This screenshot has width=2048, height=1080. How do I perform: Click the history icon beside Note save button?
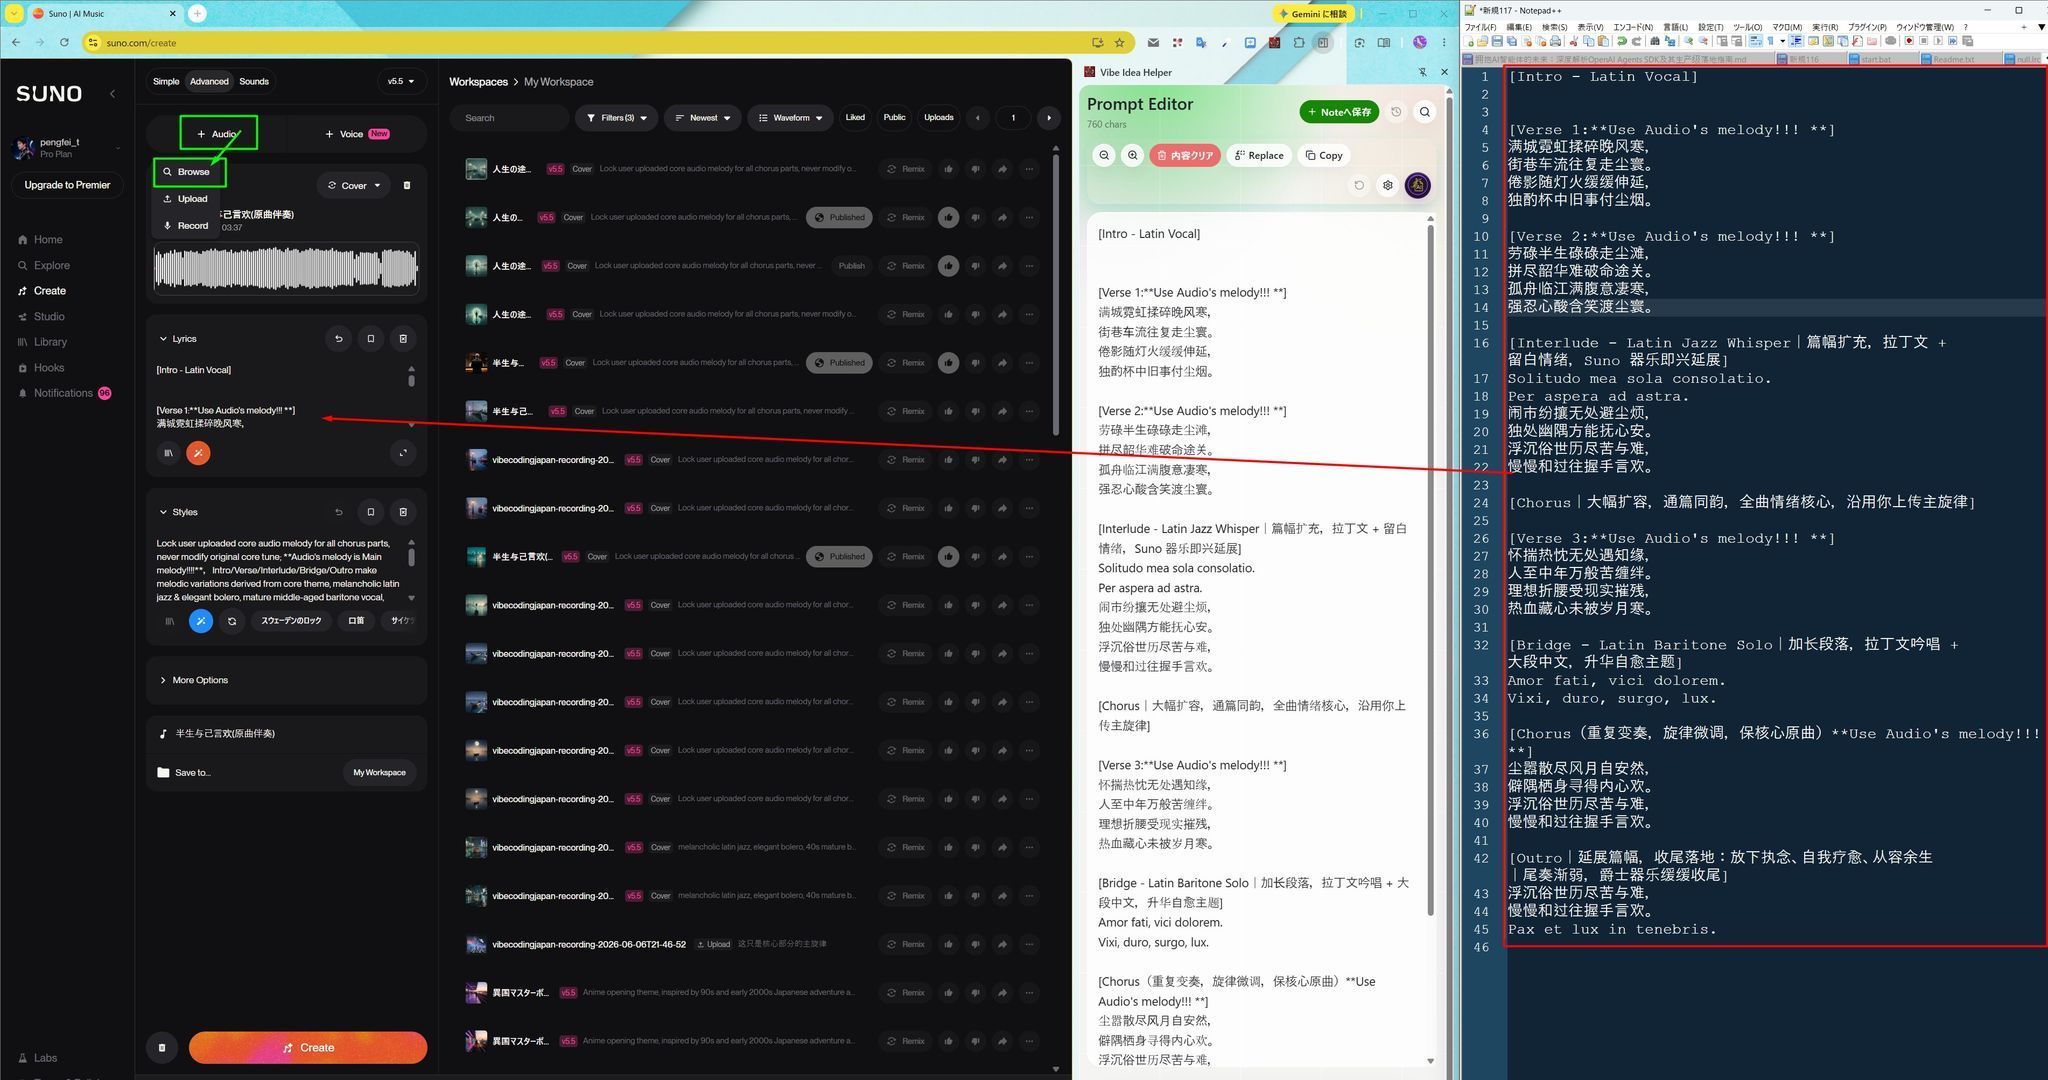pos(1396,112)
